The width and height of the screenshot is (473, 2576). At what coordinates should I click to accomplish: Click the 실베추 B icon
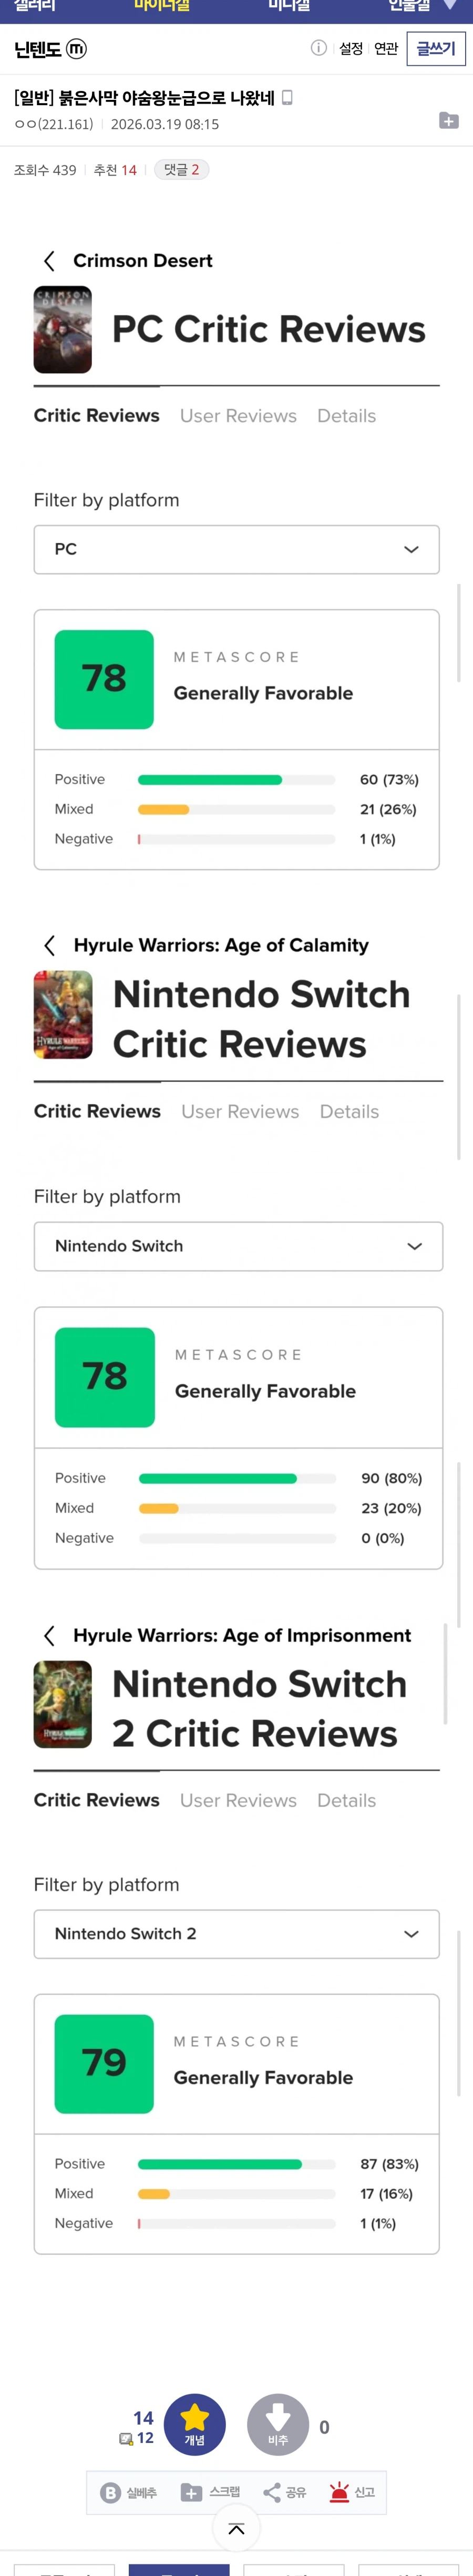coord(111,2492)
